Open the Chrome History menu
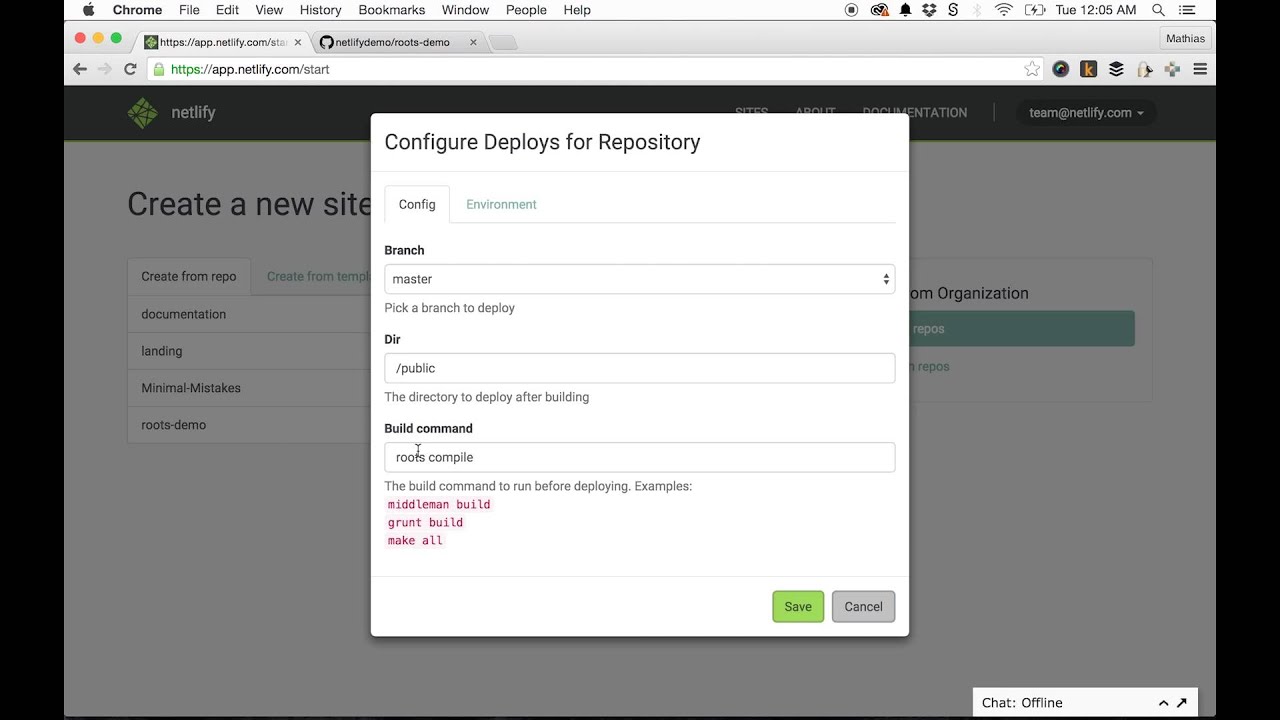 coord(320,10)
